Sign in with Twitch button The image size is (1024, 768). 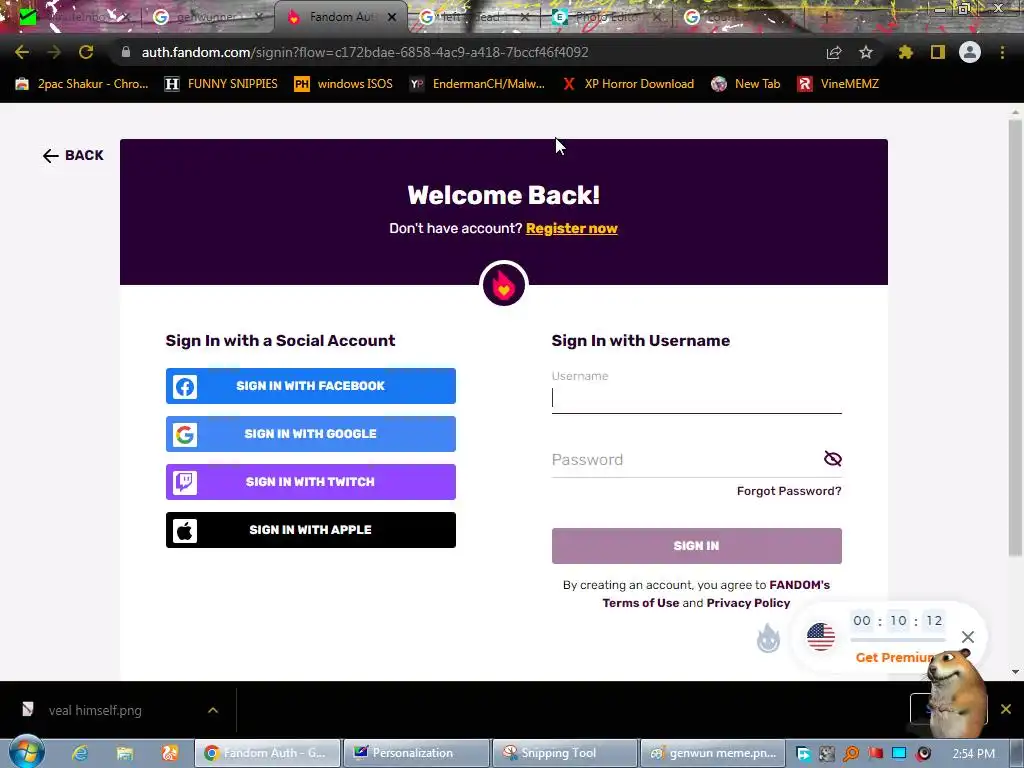311,482
